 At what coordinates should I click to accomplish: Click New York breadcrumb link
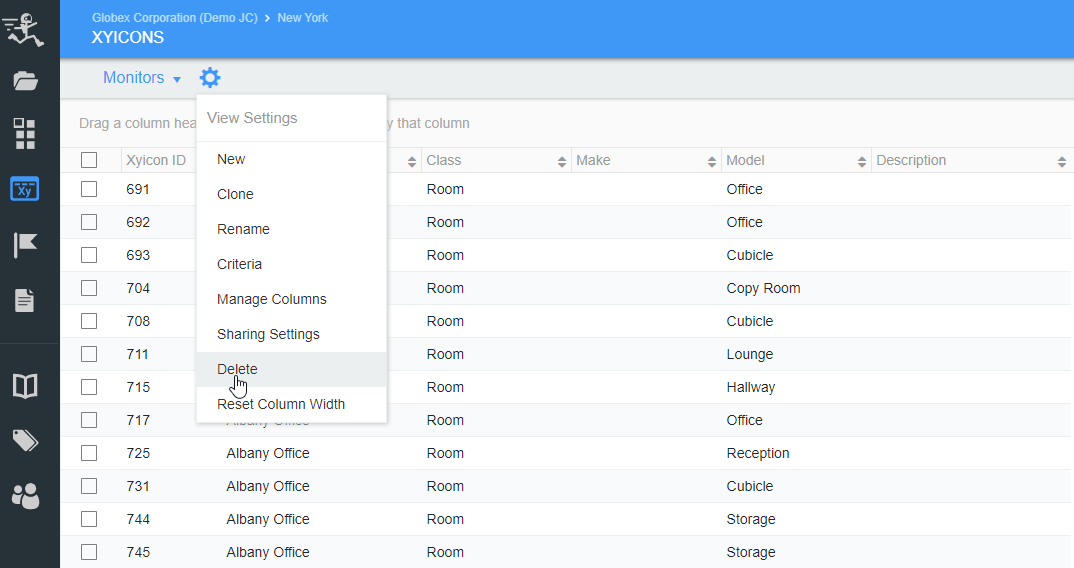(x=303, y=18)
